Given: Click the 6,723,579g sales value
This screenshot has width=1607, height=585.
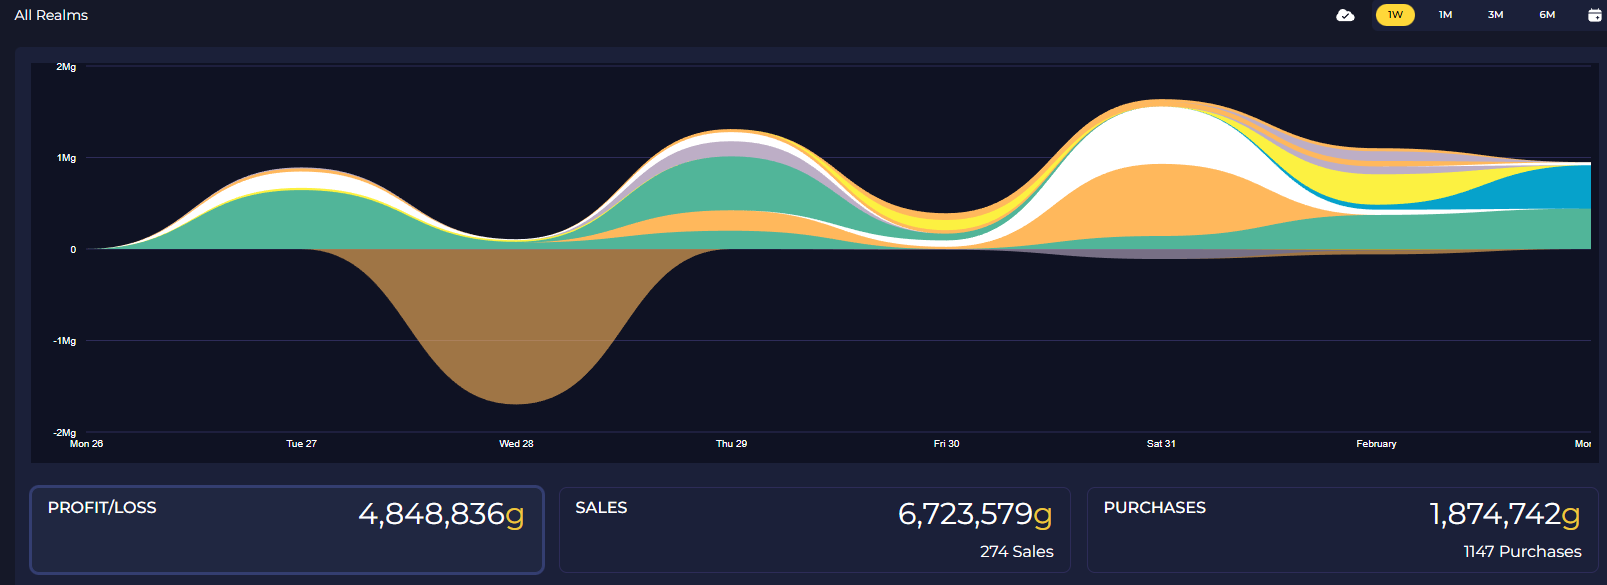Looking at the screenshot, I should pyautogui.click(x=975, y=514).
